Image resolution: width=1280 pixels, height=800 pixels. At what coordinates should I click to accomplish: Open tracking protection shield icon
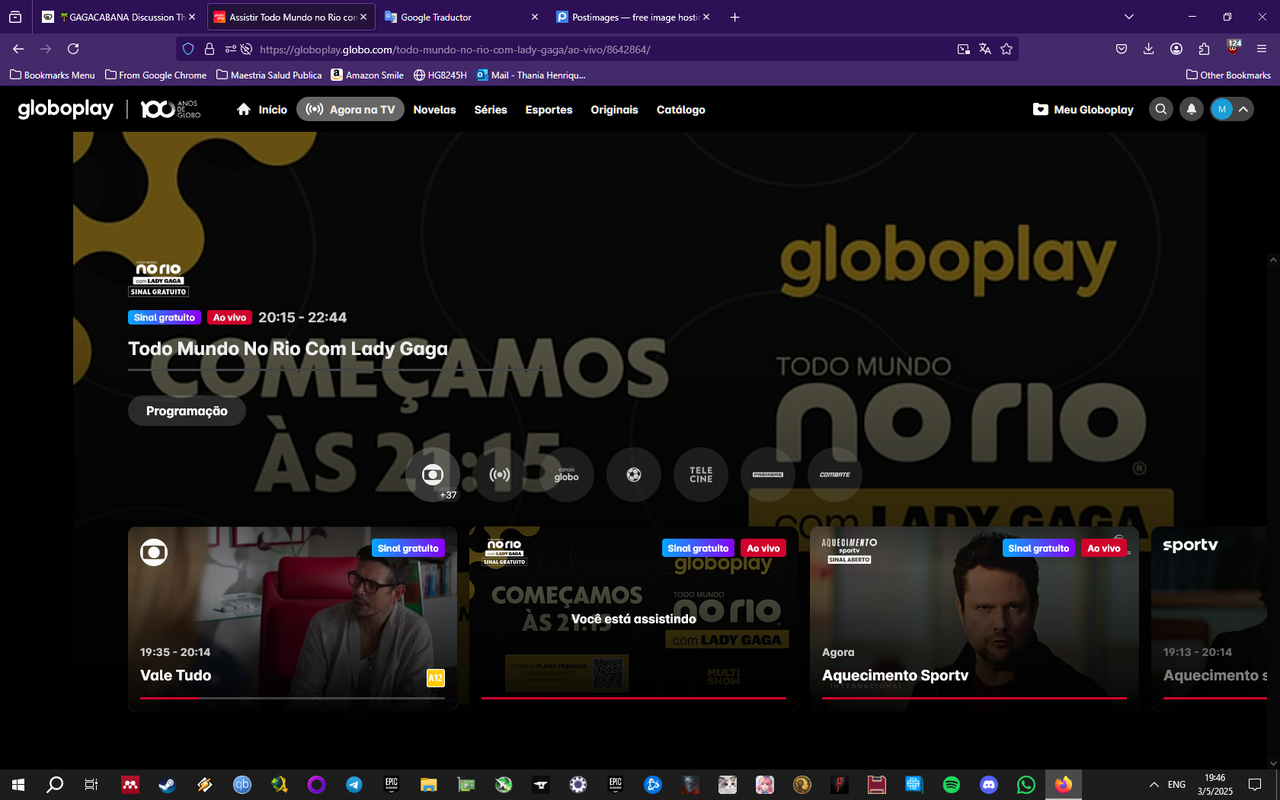188,49
